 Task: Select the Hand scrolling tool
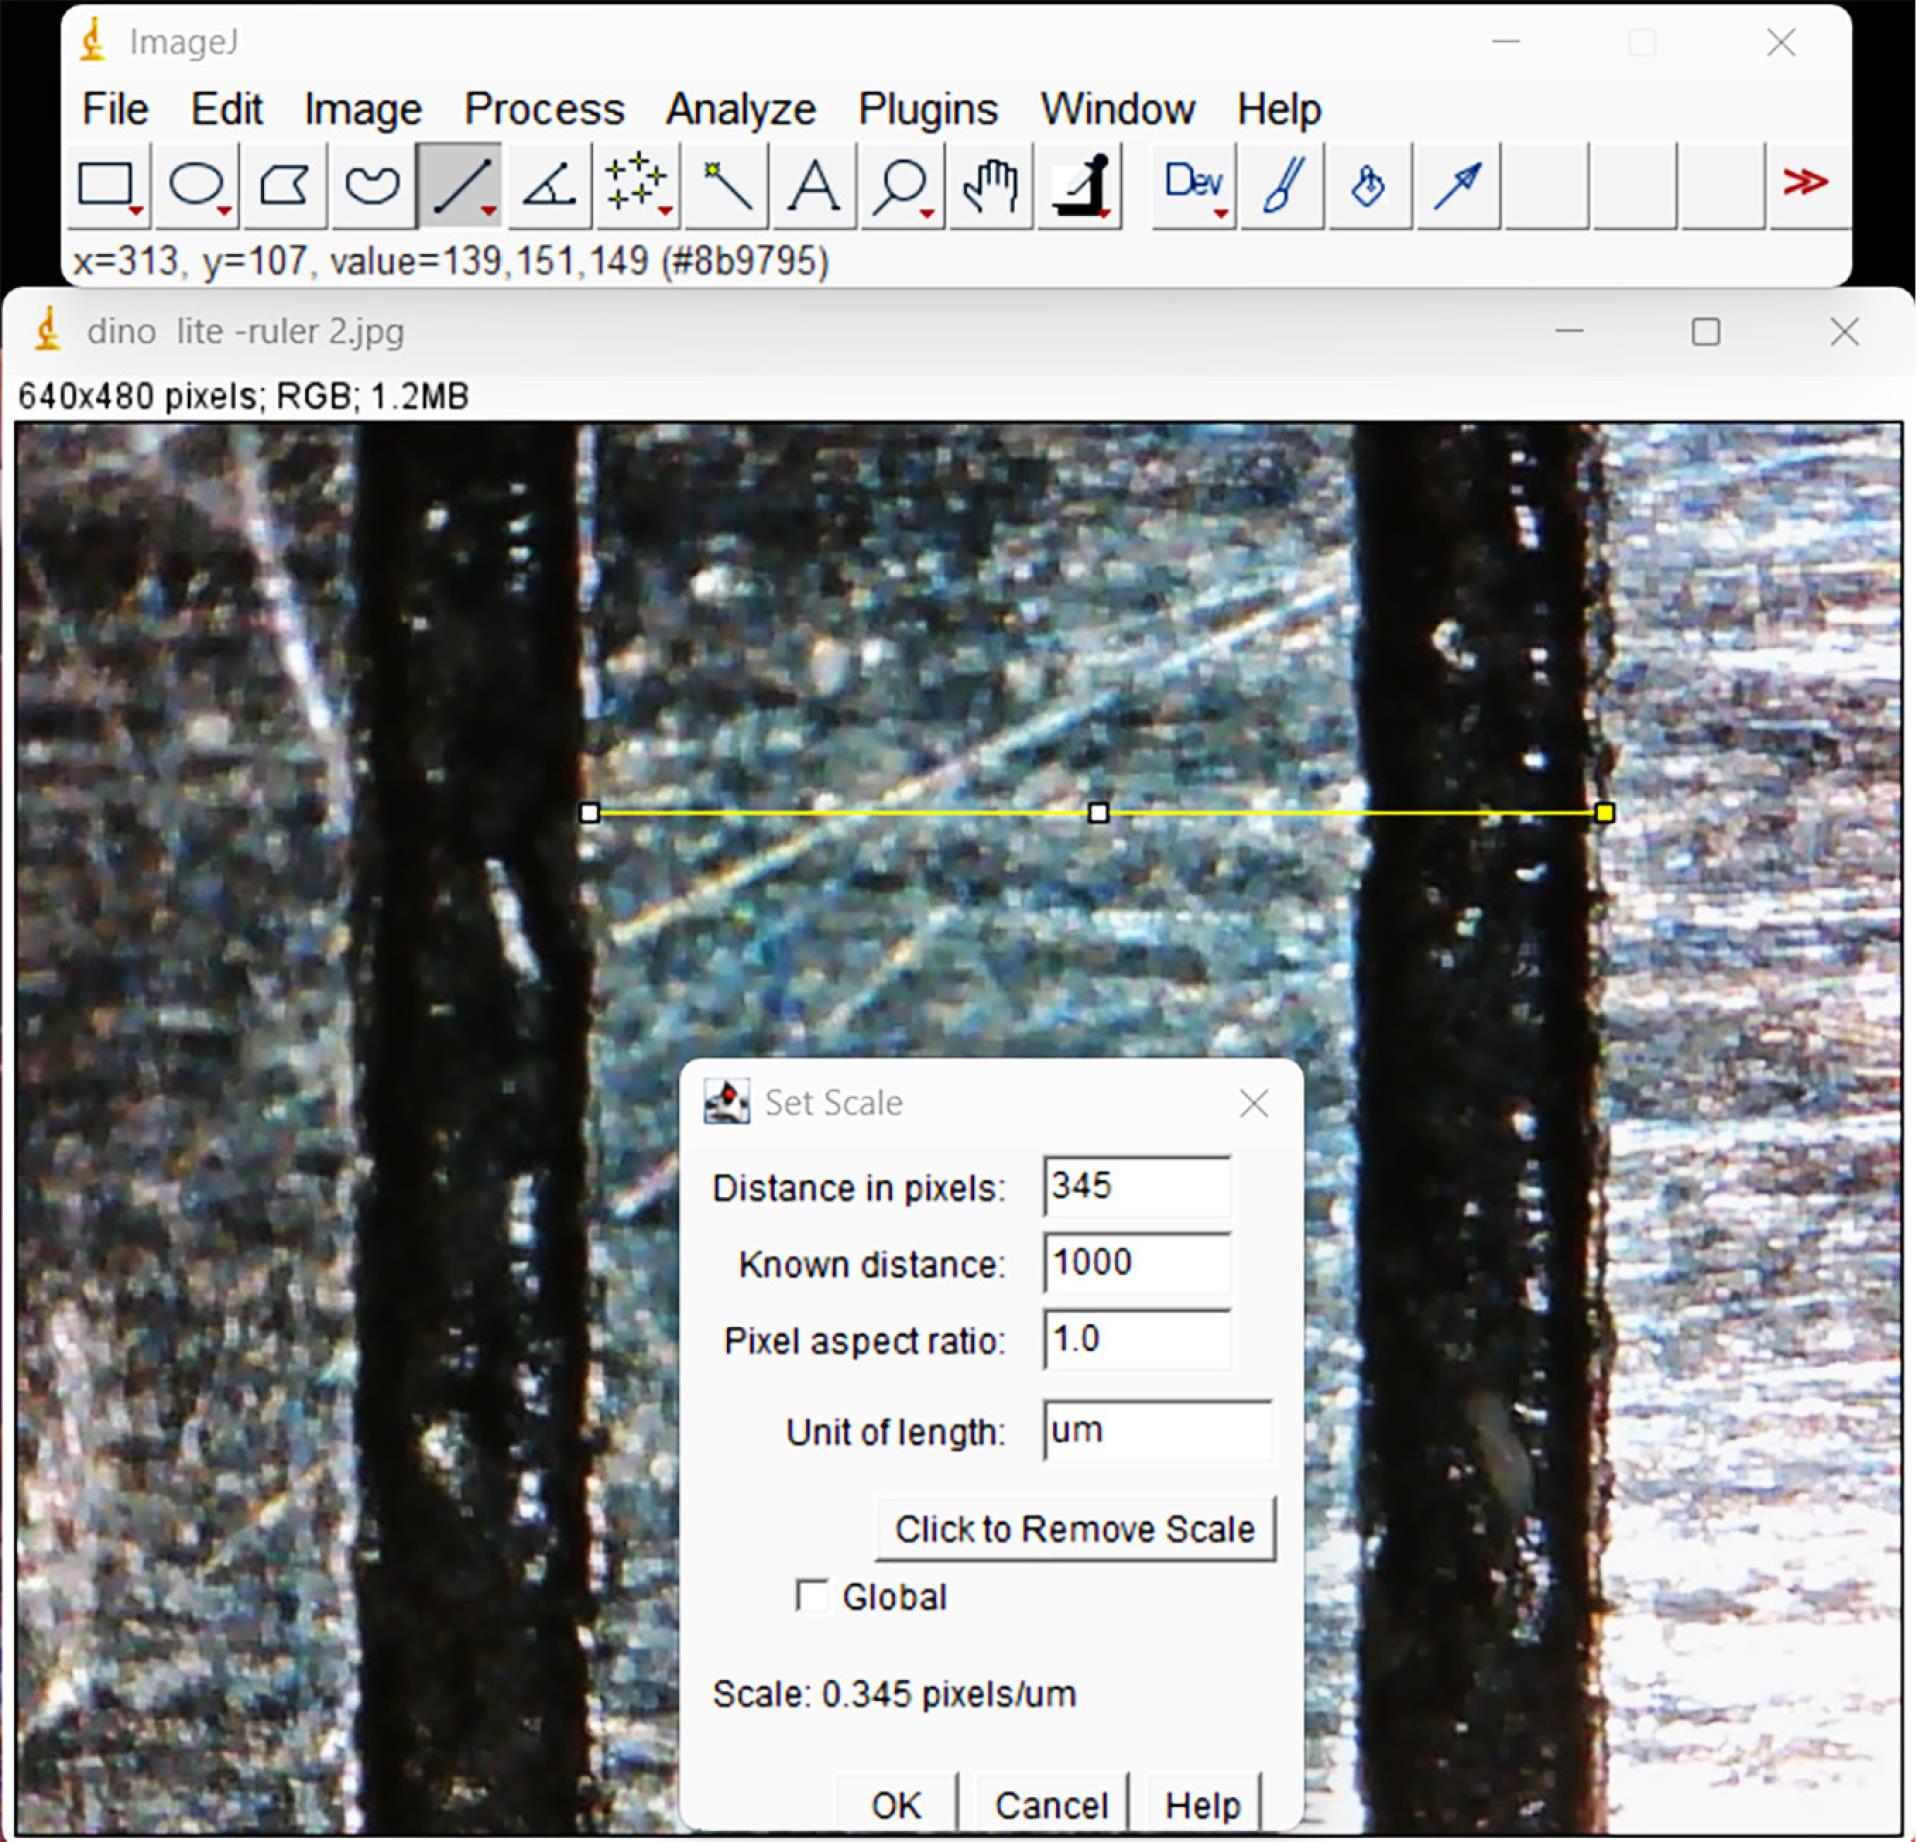click(x=990, y=185)
